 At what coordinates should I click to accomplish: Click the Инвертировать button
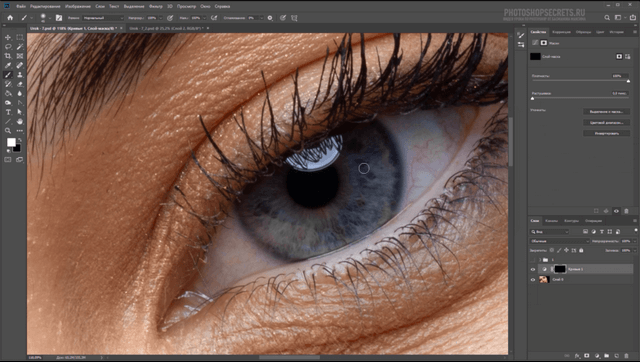coord(606,133)
